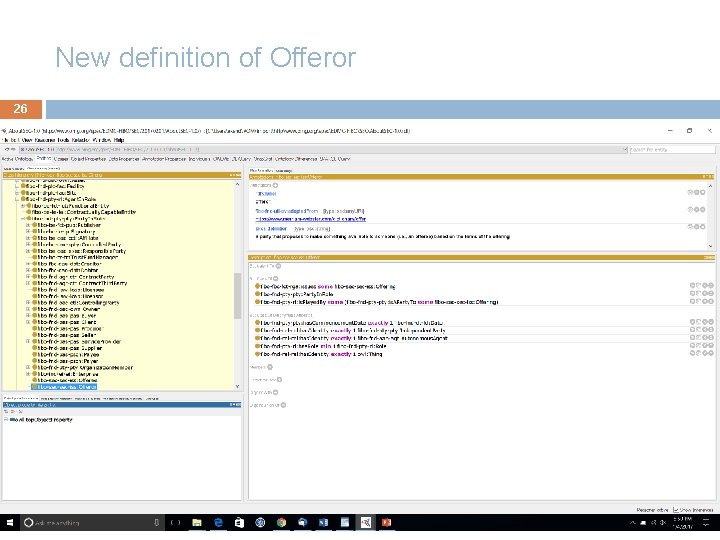720x540 pixels.
Task: Click the Cortana Ask me anything search box
Action: (92, 523)
